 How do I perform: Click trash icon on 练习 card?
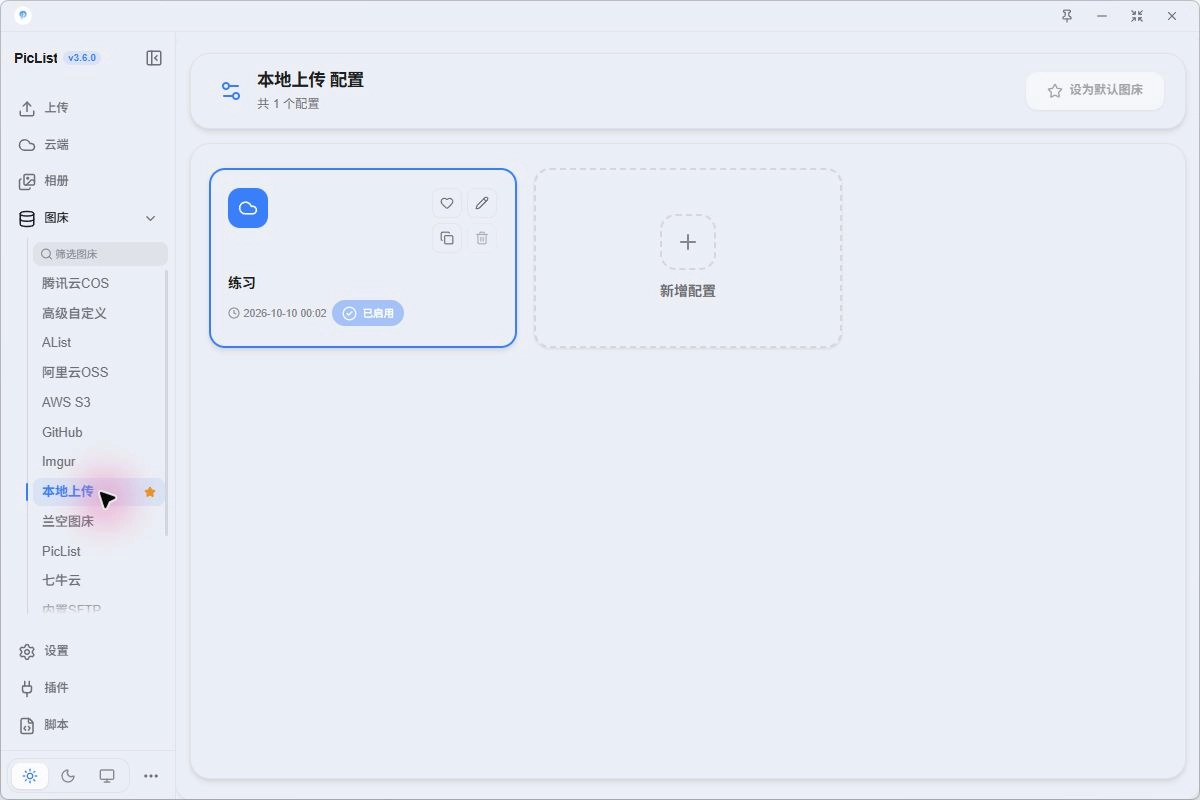(x=482, y=238)
